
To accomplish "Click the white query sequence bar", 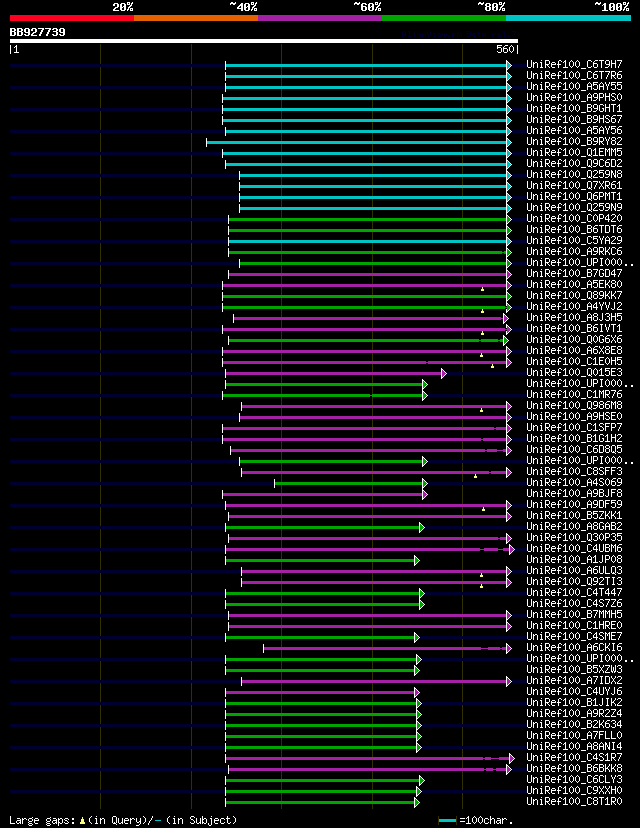I will coord(263,41).
